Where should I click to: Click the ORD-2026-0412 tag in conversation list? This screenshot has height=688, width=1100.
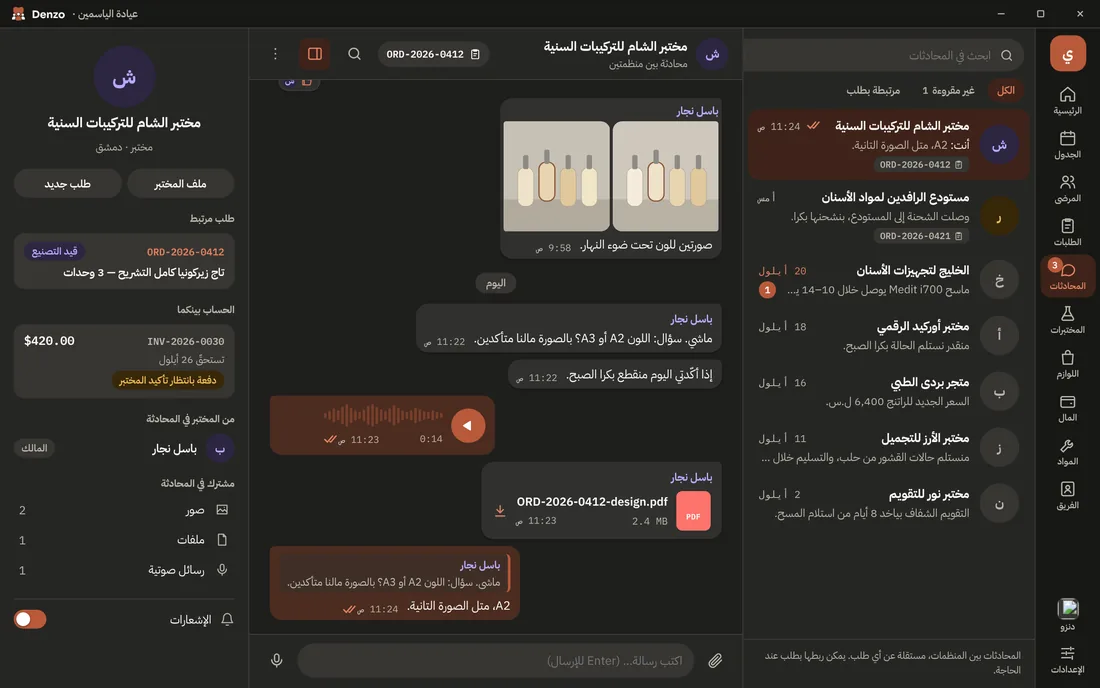click(921, 164)
